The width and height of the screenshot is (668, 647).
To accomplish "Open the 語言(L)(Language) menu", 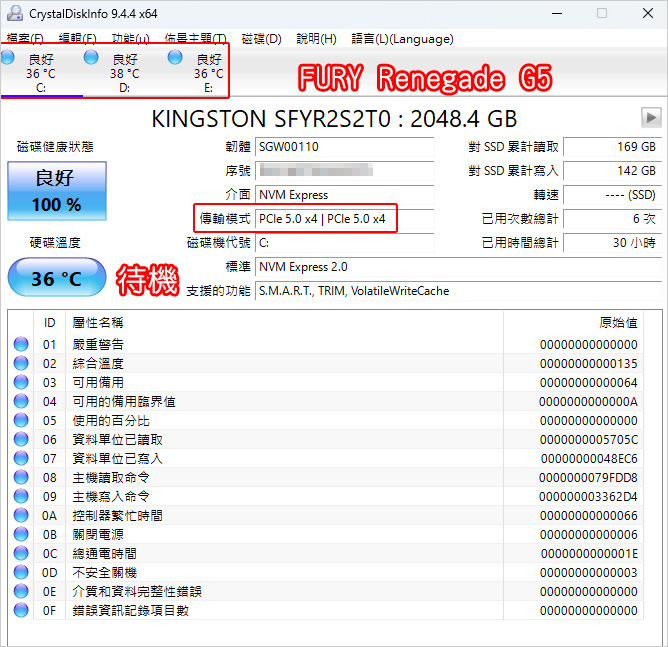I will coord(402,39).
